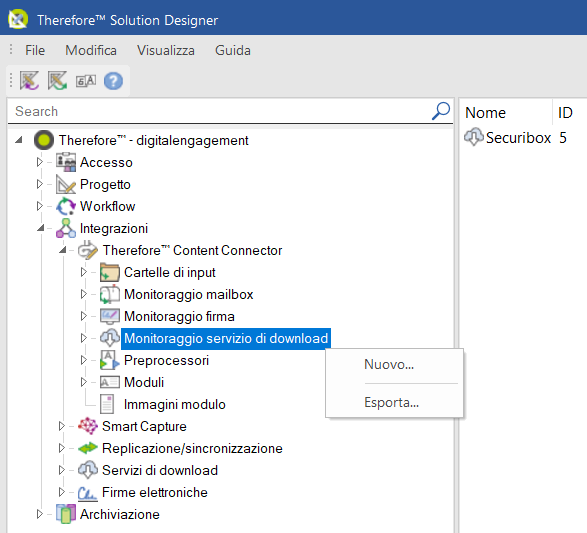
Task: Click the Workflow cycle icon
Action: point(66,206)
